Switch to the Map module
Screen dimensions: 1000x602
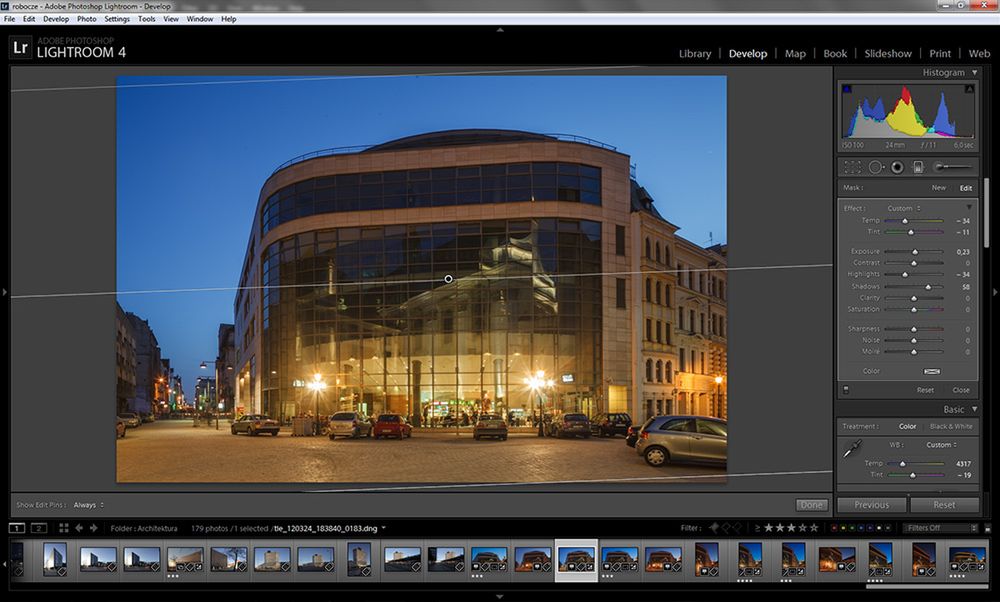coord(795,54)
